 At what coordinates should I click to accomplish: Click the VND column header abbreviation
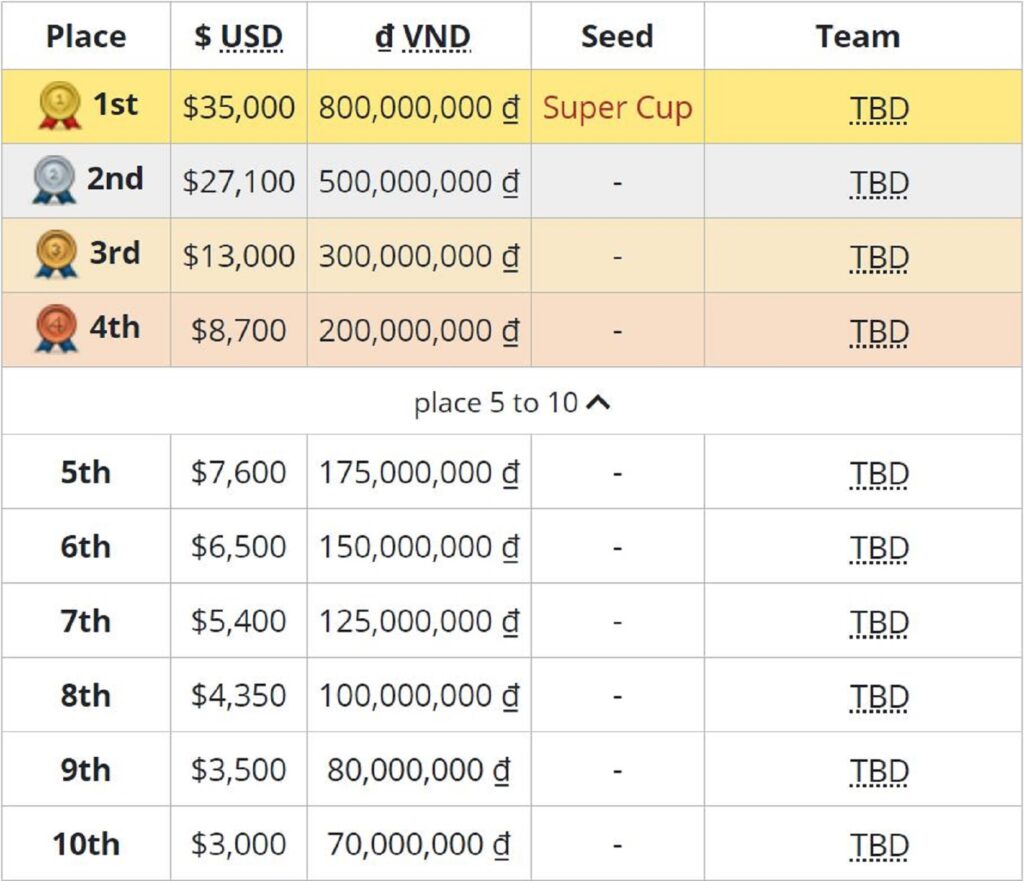436,37
